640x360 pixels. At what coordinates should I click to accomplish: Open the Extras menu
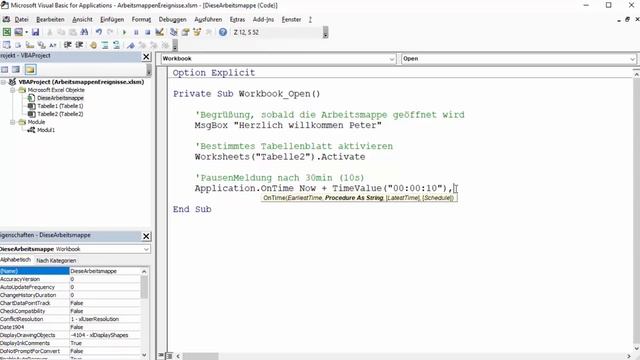tap(237, 19)
